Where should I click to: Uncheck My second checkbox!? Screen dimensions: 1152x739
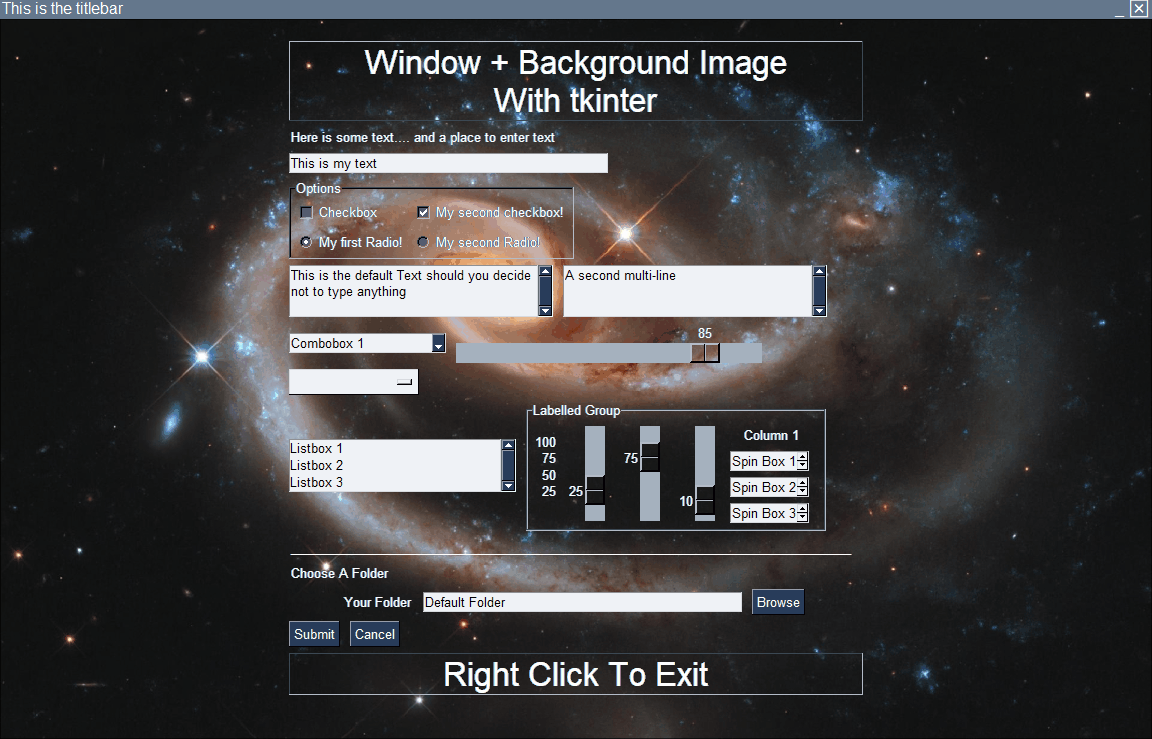pyautogui.click(x=424, y=213)
